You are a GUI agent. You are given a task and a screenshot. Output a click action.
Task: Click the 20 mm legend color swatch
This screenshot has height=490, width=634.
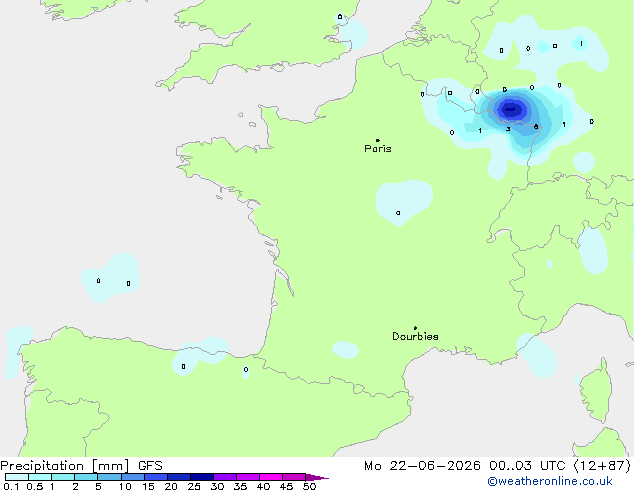point(179,477)
